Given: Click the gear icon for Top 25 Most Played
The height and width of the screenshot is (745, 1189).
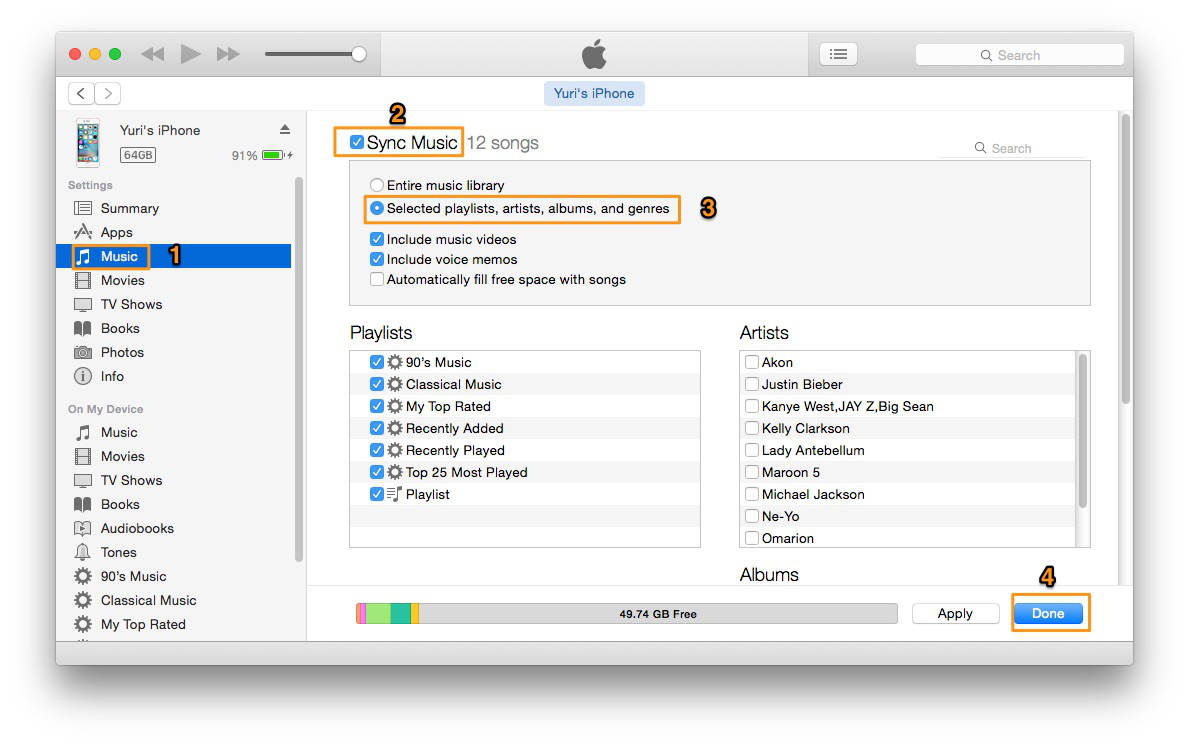Looking at the screenshot, I should pos(394,472).
